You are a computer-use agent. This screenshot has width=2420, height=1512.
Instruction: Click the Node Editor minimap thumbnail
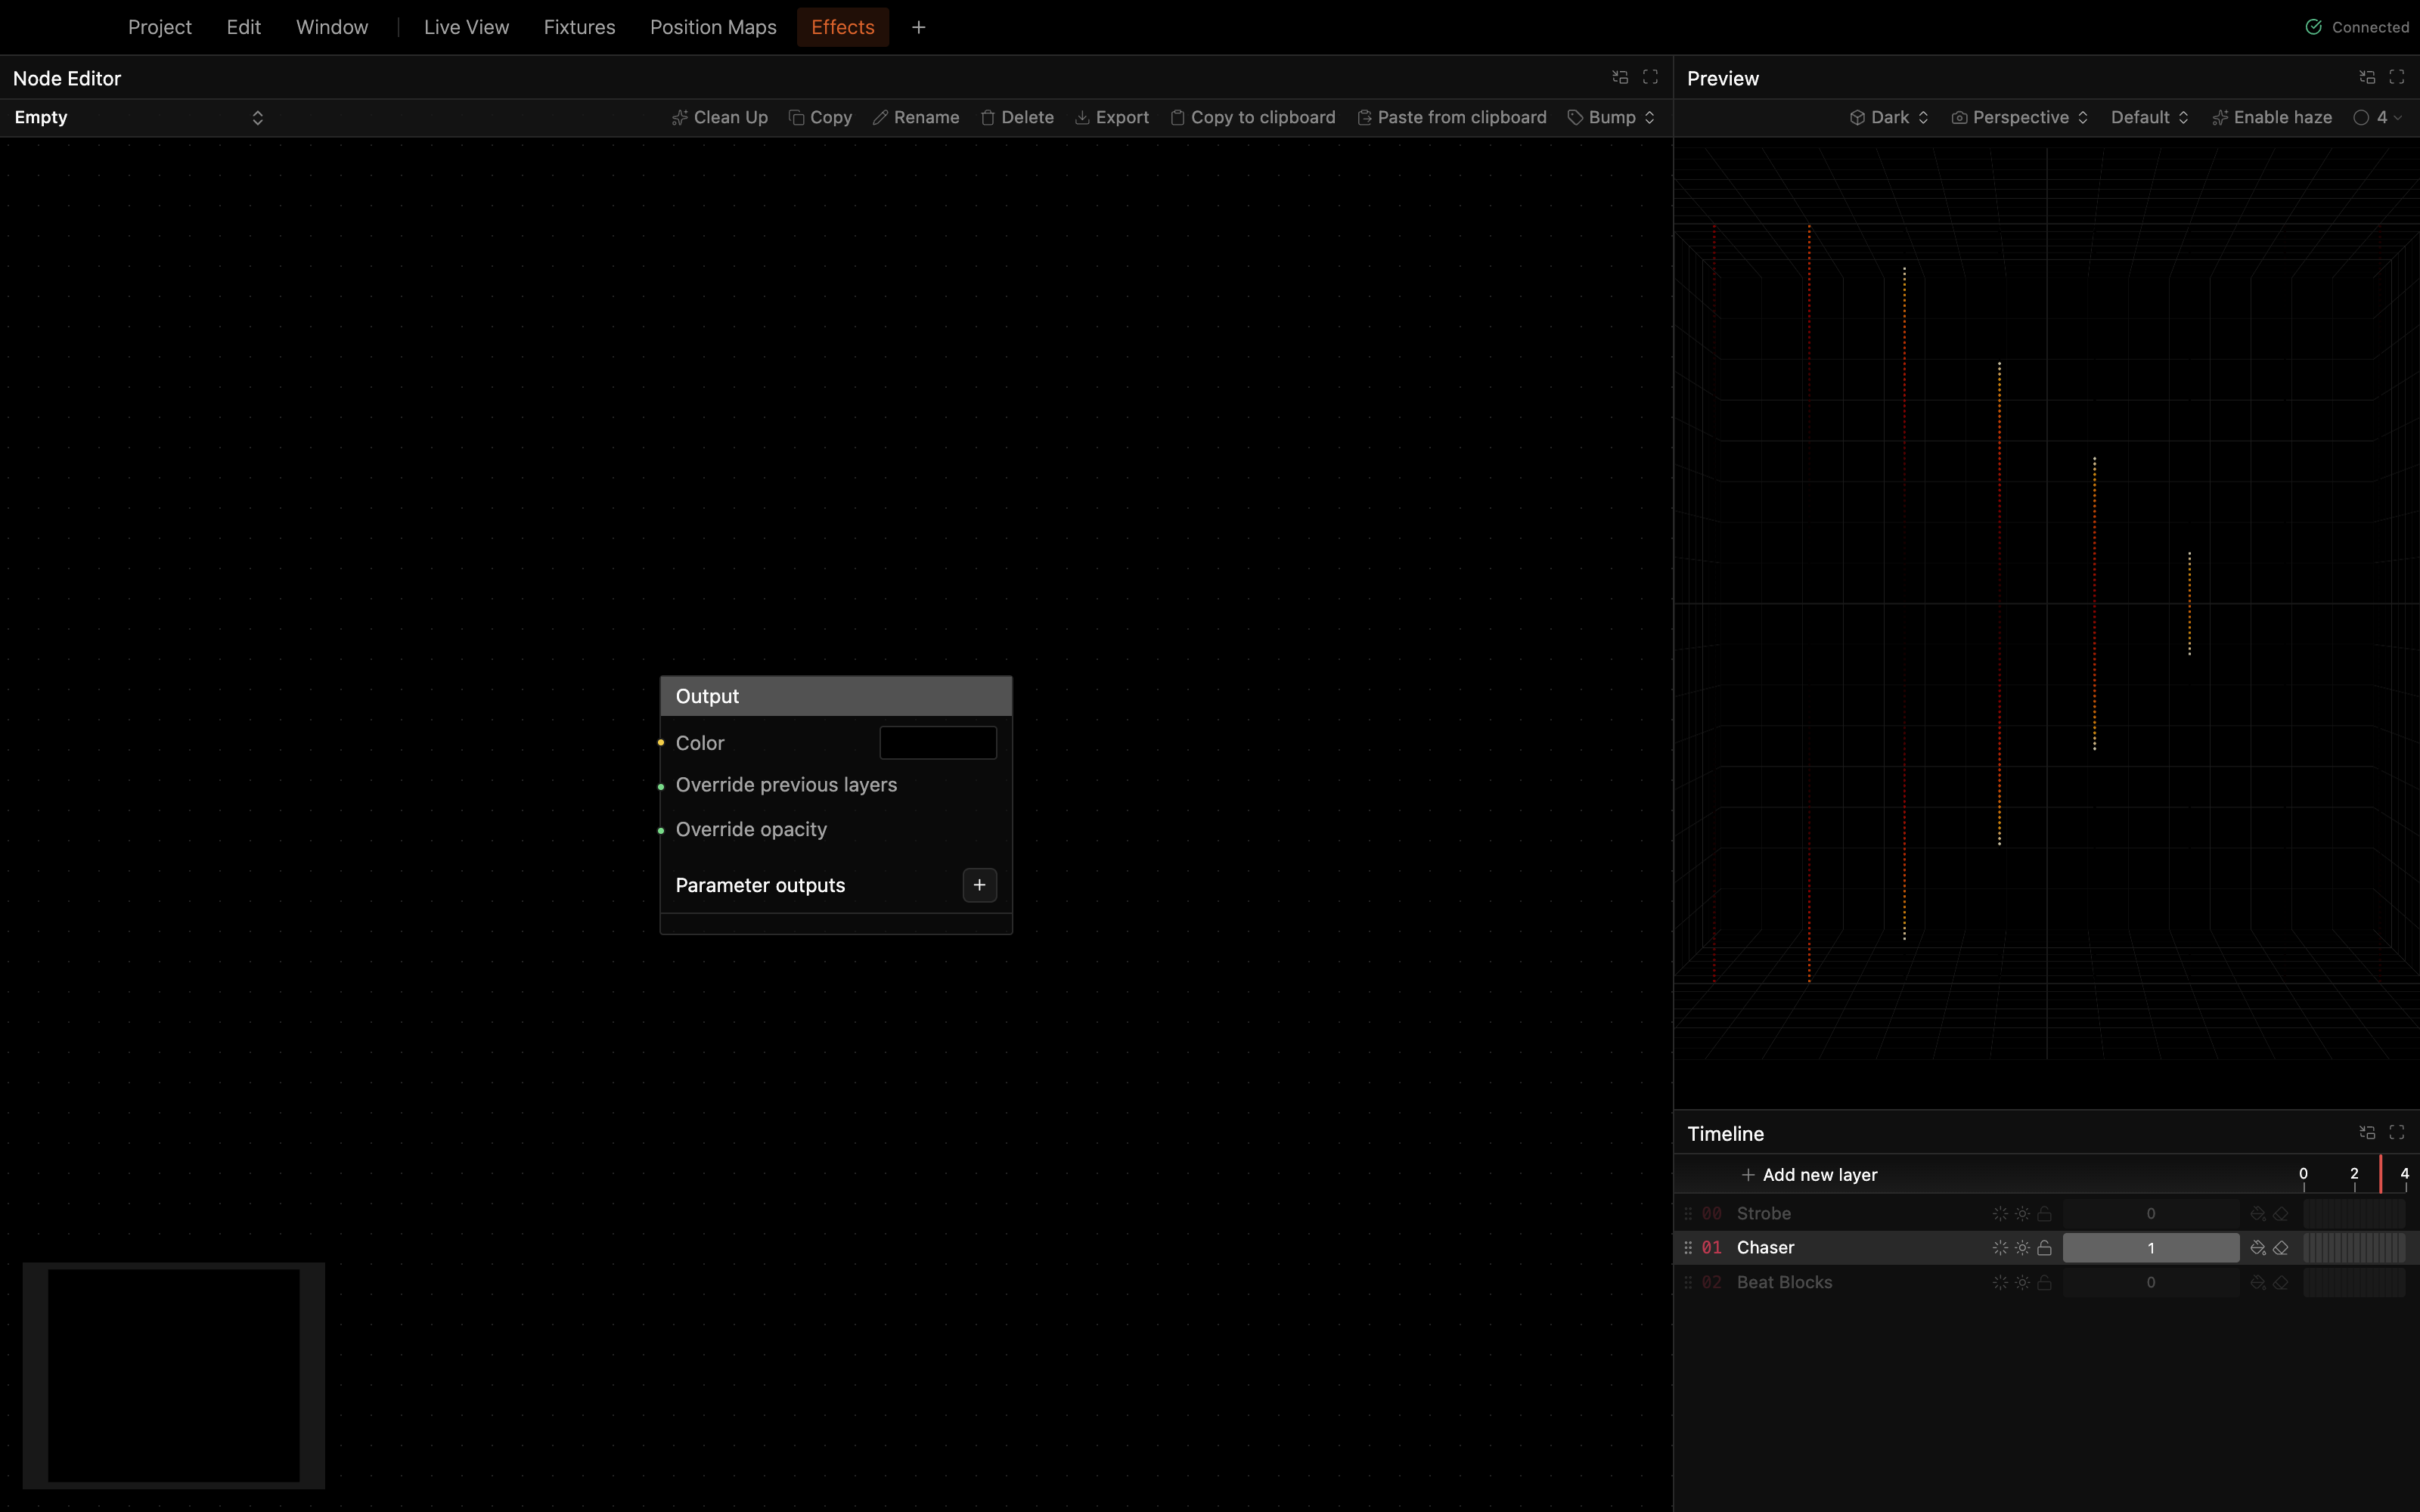[x=174, y=1376]
